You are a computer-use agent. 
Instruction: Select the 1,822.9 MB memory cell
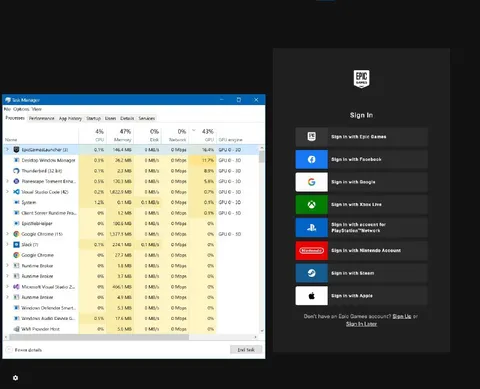(121, 192)
